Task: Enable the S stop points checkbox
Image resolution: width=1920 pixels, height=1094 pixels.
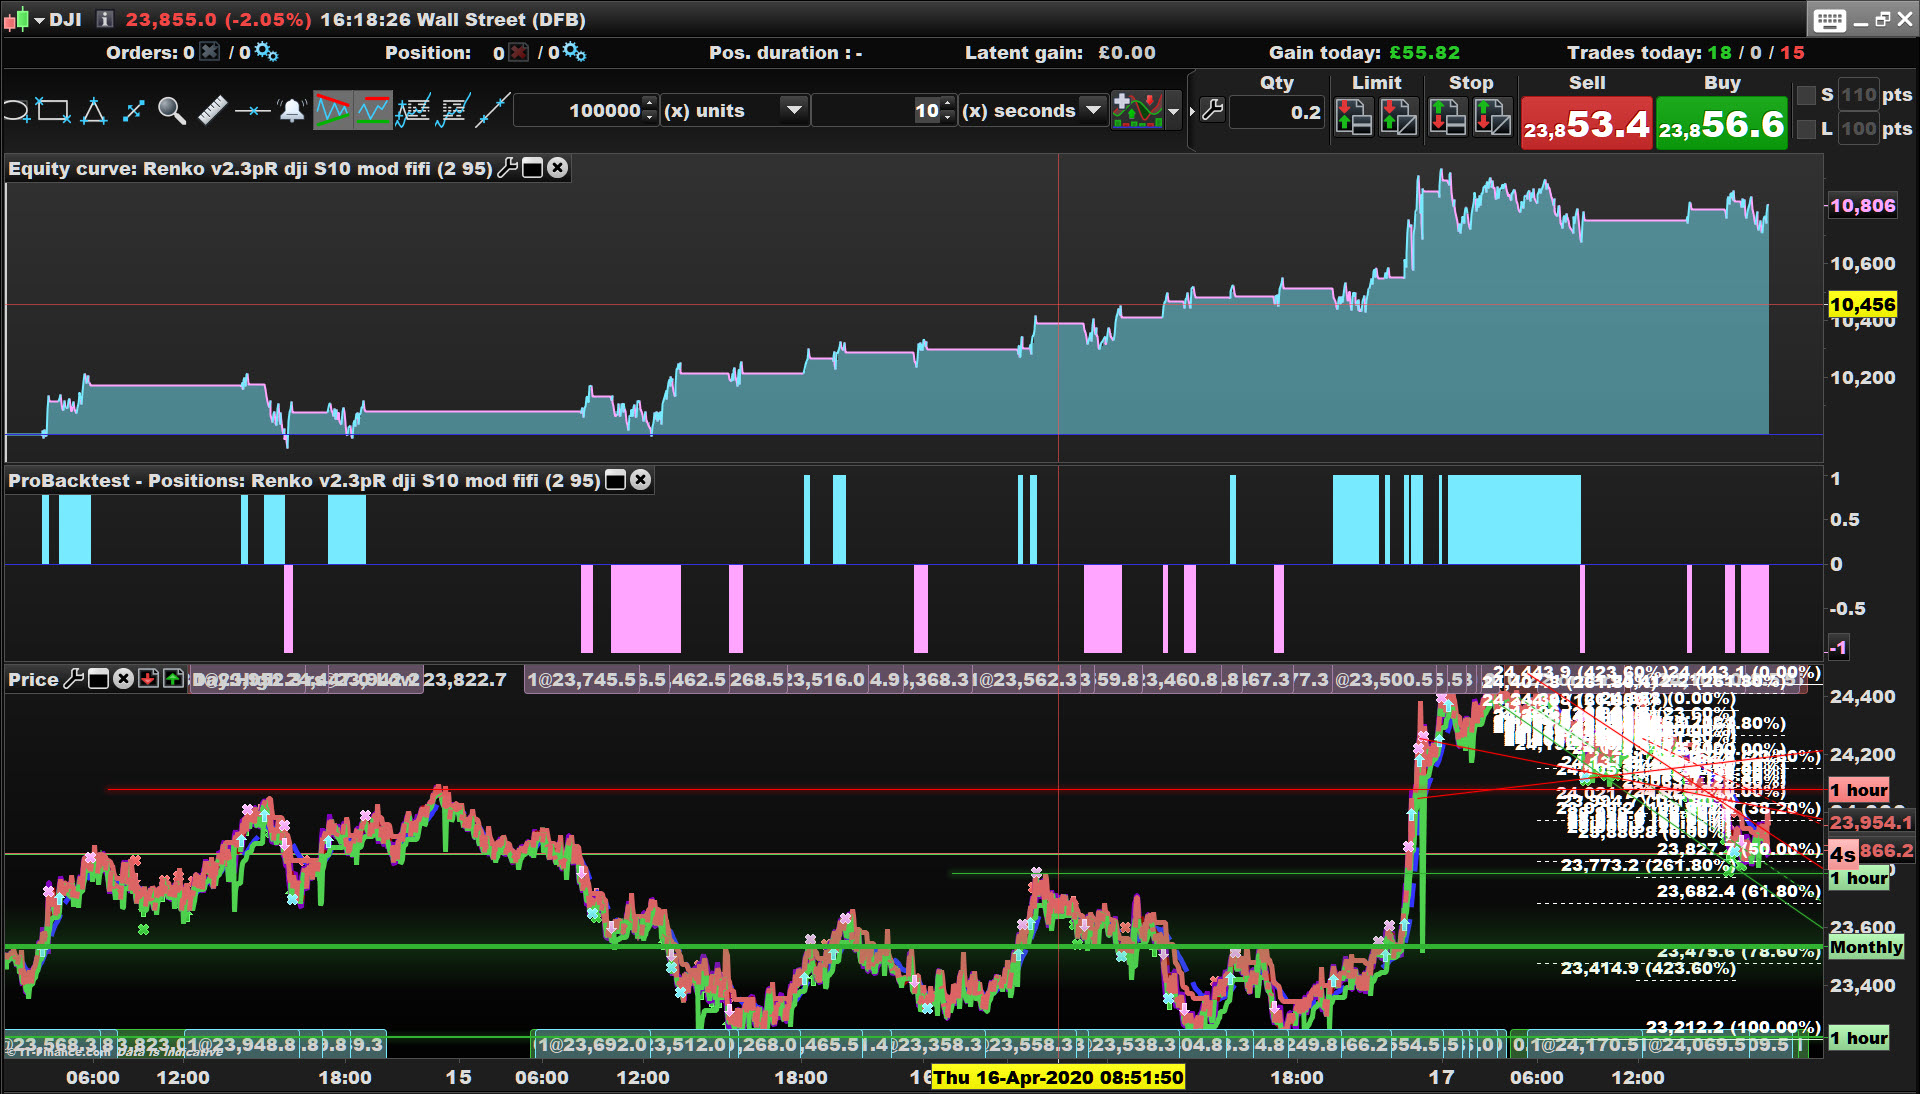Action: 1806,95
